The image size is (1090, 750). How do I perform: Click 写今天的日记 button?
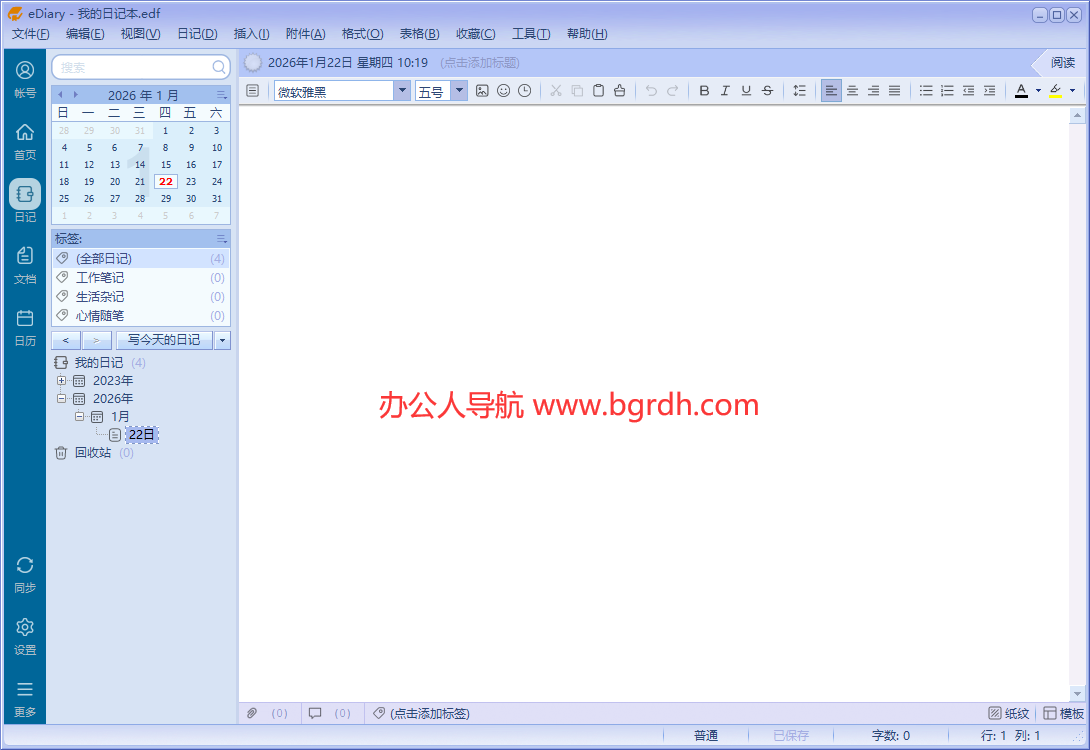pyautogui.click(x=164, y=340)
